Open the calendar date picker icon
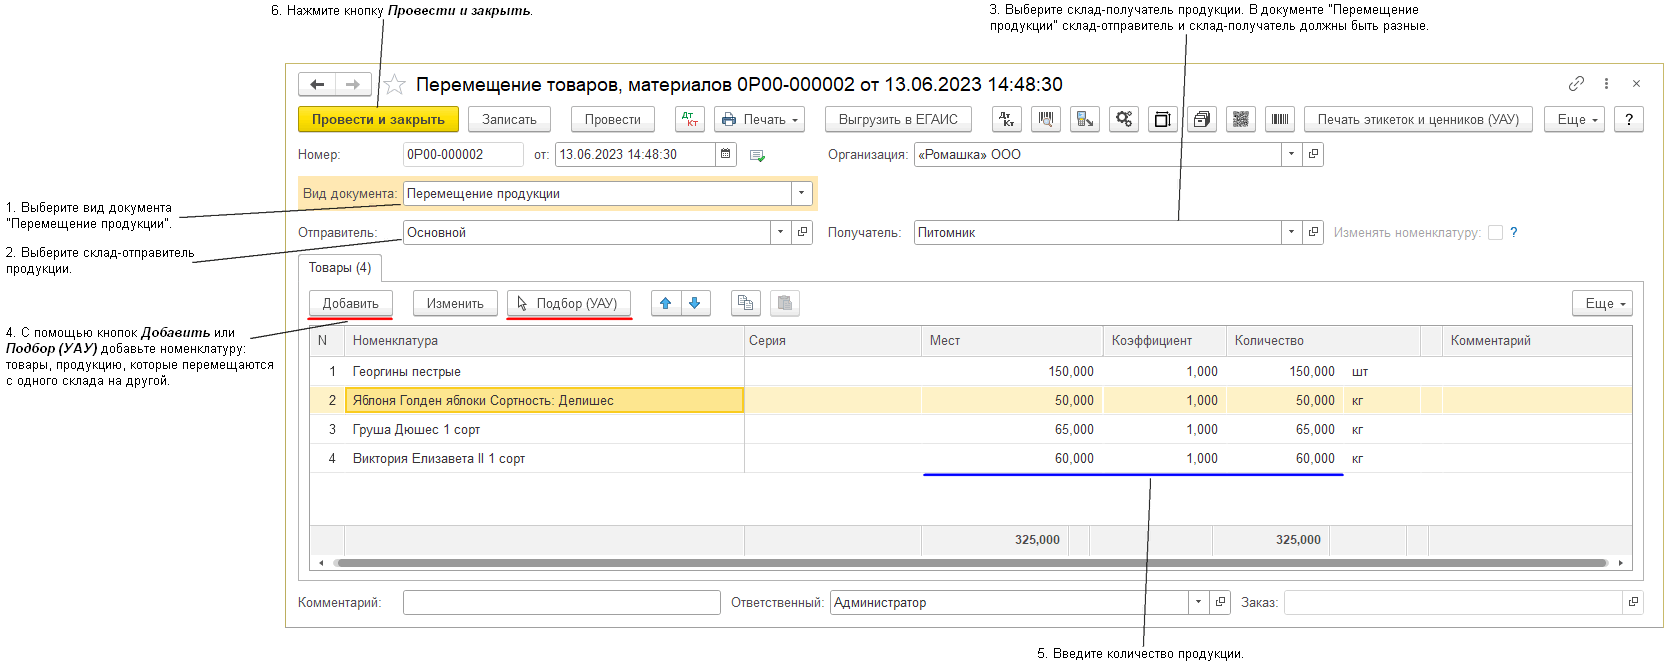This screenshot has width=1664, height=664. (x=726, y=155)
